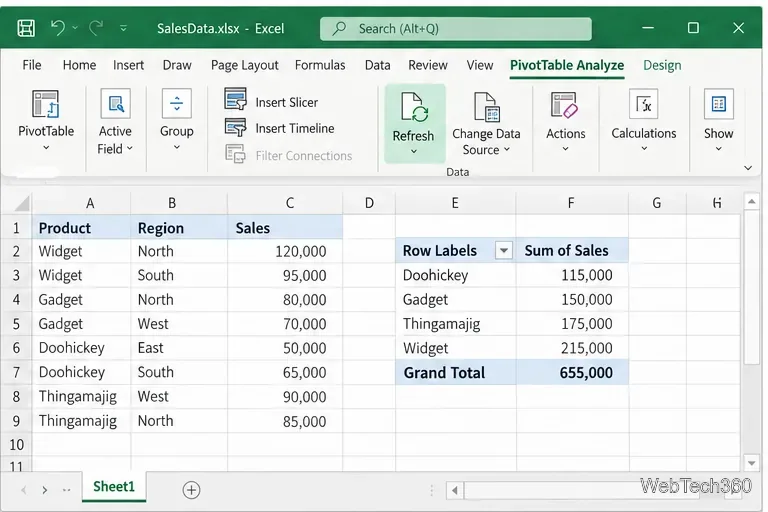This screenshot has height=512, width=768.
Task: Select column A header
Action: pyautogui.click(x=90, y=203)
